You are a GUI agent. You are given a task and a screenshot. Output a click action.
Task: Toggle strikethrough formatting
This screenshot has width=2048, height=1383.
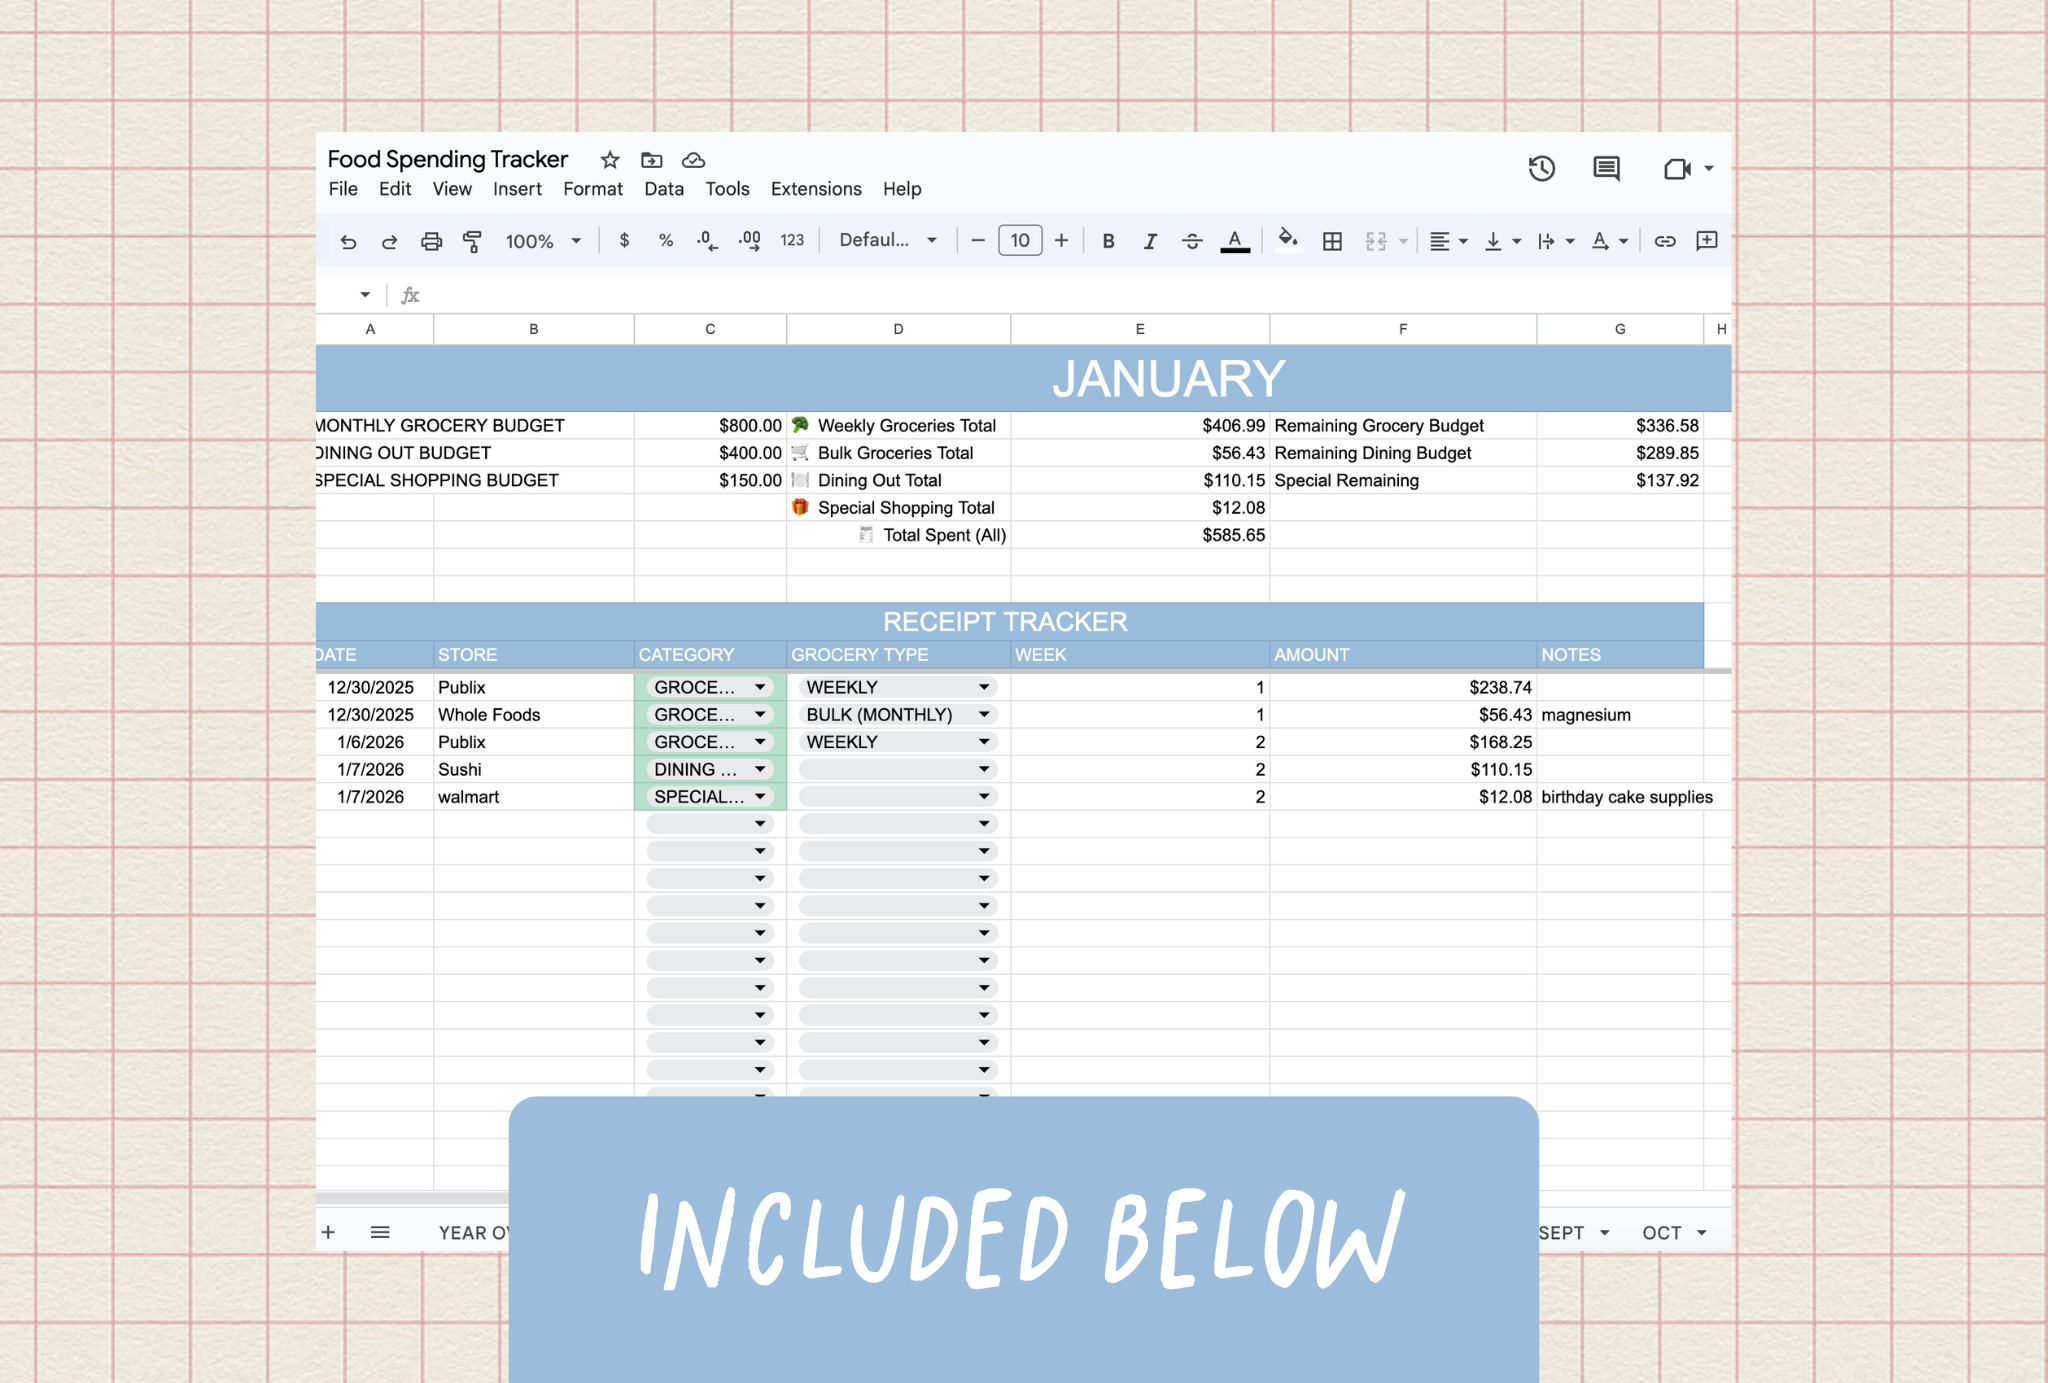[x=1192, y=241]
